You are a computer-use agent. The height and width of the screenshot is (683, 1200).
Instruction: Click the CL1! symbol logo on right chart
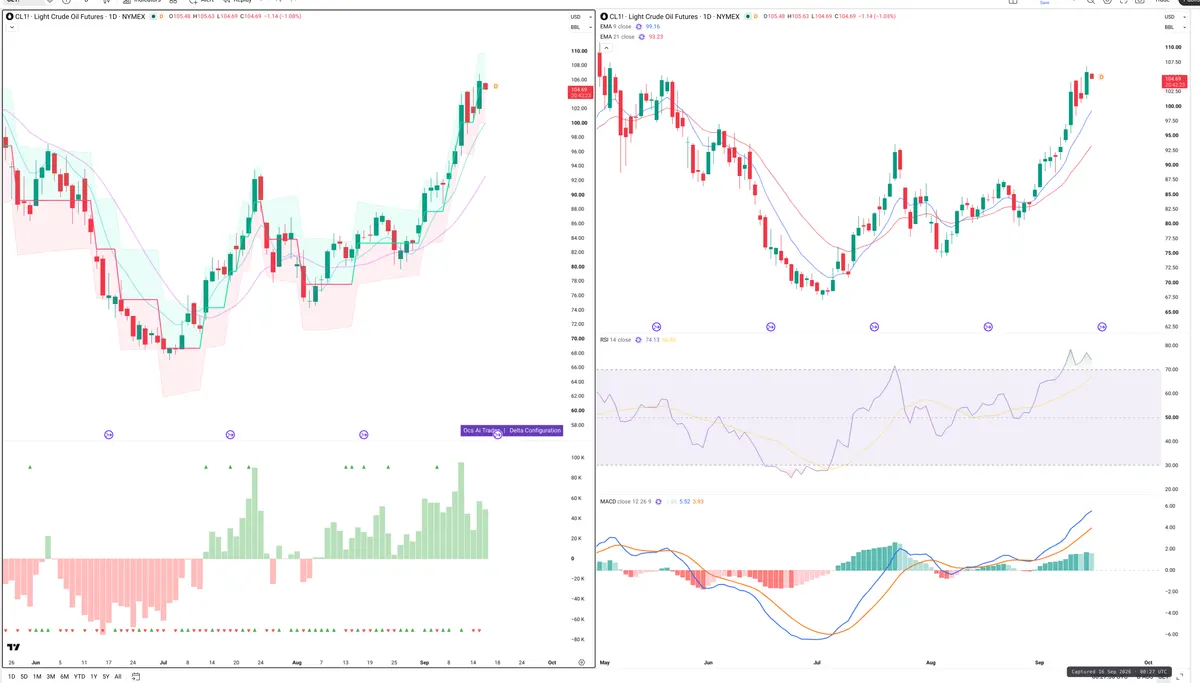[604, 17]
